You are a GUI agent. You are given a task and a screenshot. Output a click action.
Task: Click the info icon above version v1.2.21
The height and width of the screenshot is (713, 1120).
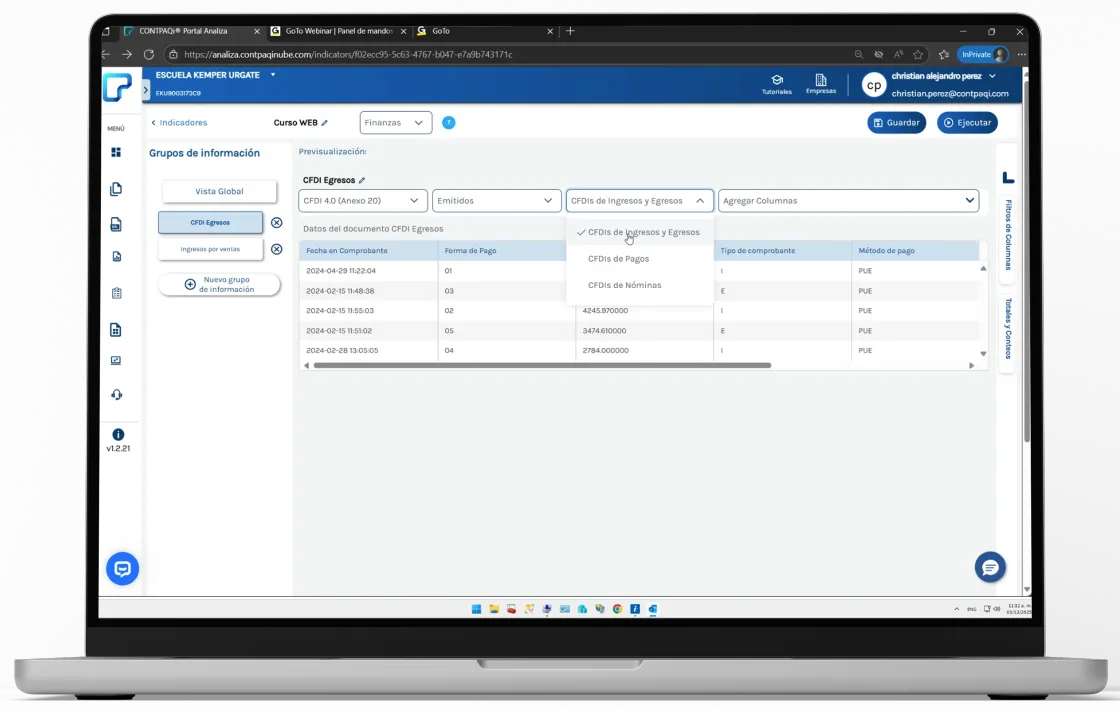(x=118, y=434)
